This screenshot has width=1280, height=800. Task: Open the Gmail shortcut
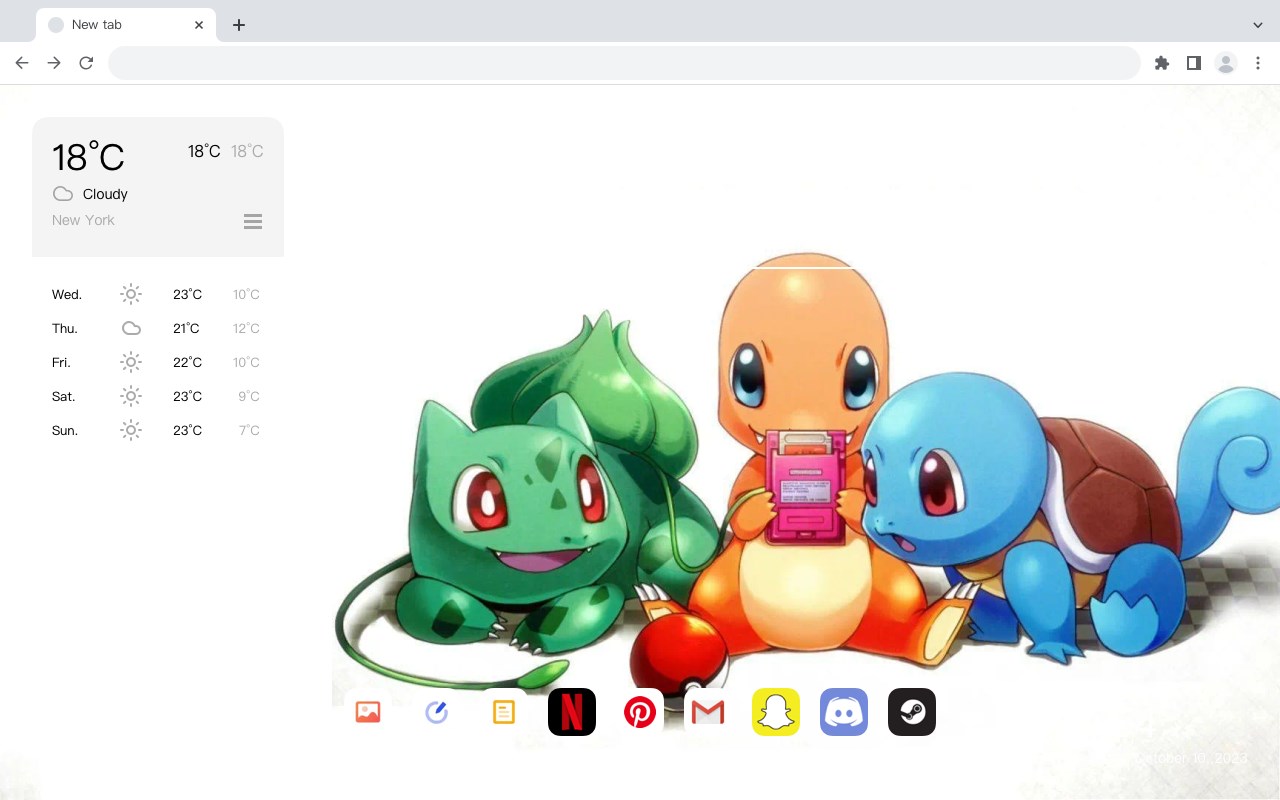pyautogui.click(x=708, y=712)
